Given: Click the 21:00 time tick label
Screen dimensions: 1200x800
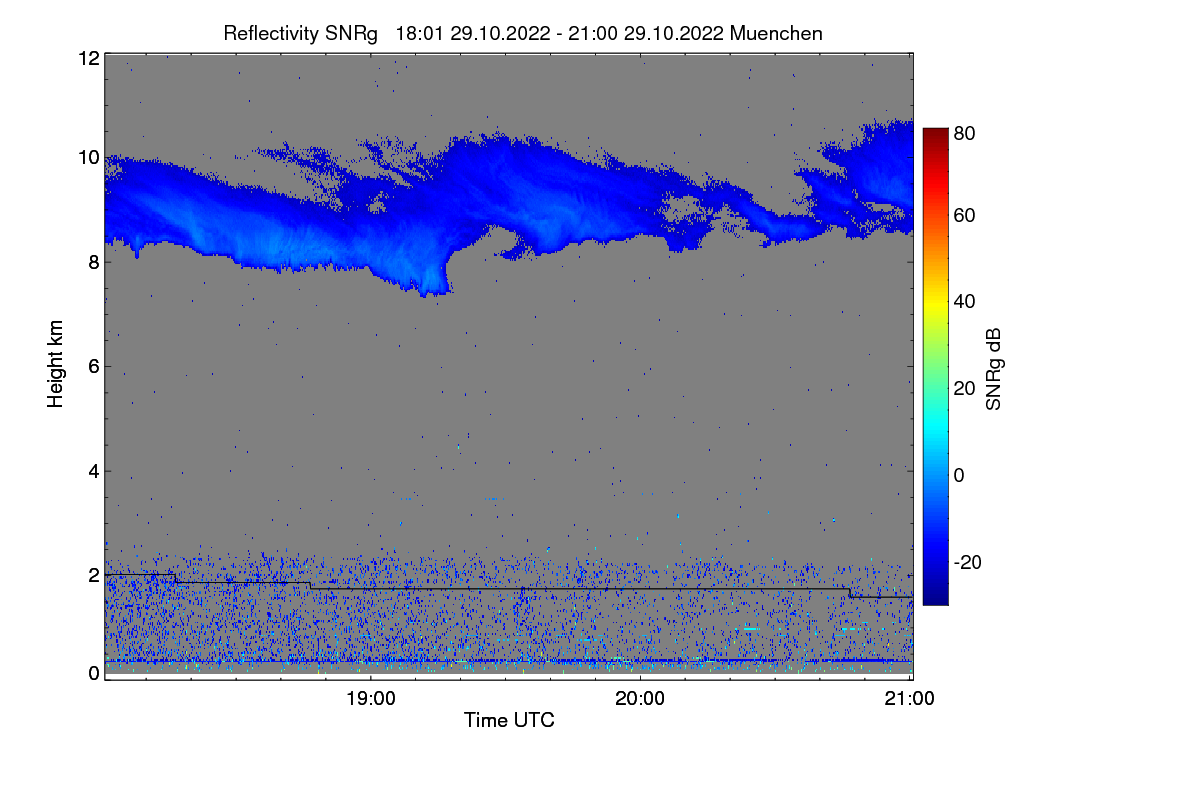Looking at the screenshot, I should coord(910,699).
